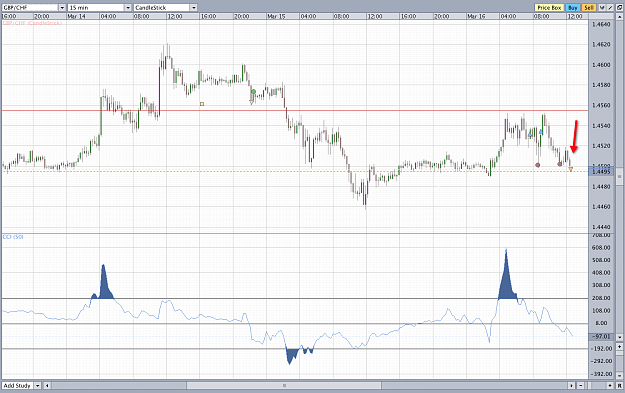
Task: Open the chevron menu next to Sell
Action: click(x=602, y=8)
